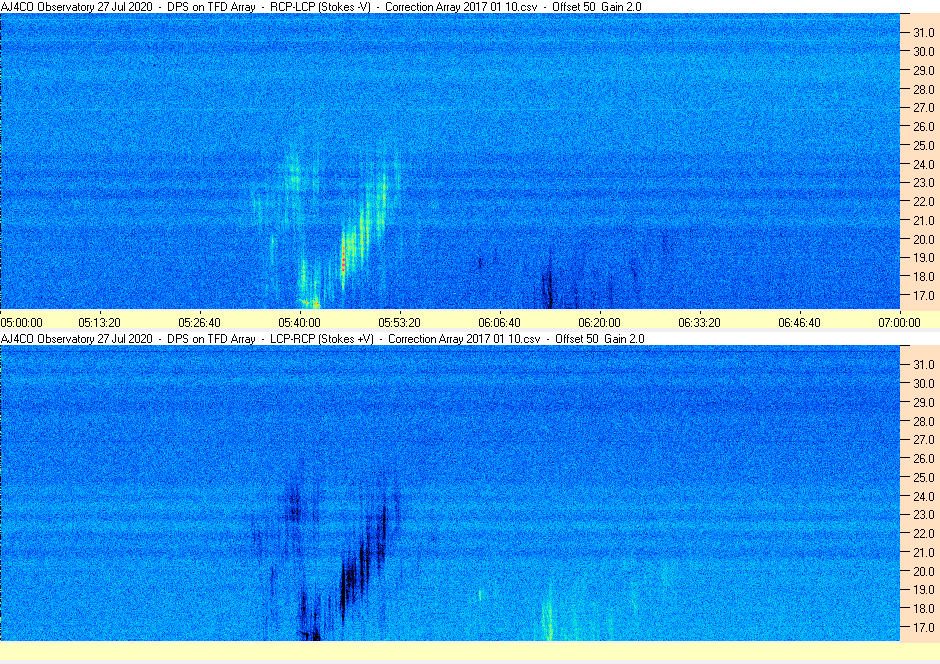Pick 25.0 frequency label on Stokes +V chart
940x664 pixels.
point(924,478)
